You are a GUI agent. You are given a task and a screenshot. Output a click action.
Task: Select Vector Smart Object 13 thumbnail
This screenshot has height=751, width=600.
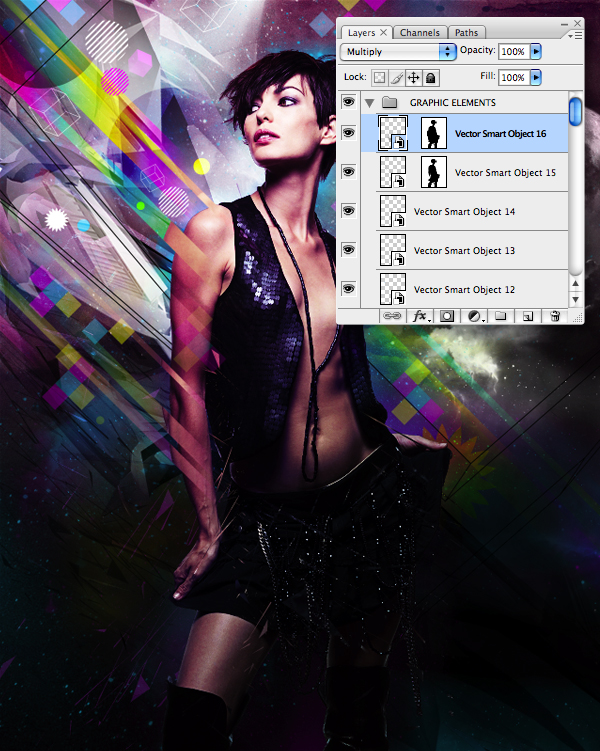point(393,250)
